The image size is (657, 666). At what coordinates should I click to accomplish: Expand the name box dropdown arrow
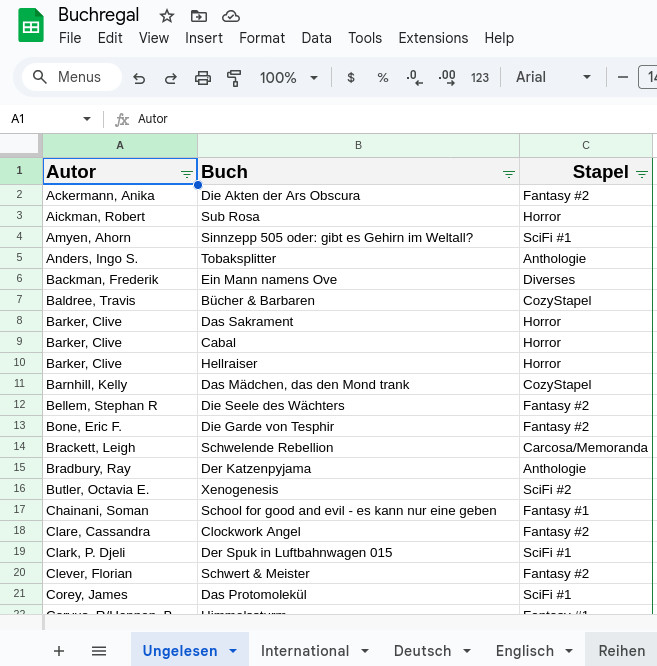point(87,119)
